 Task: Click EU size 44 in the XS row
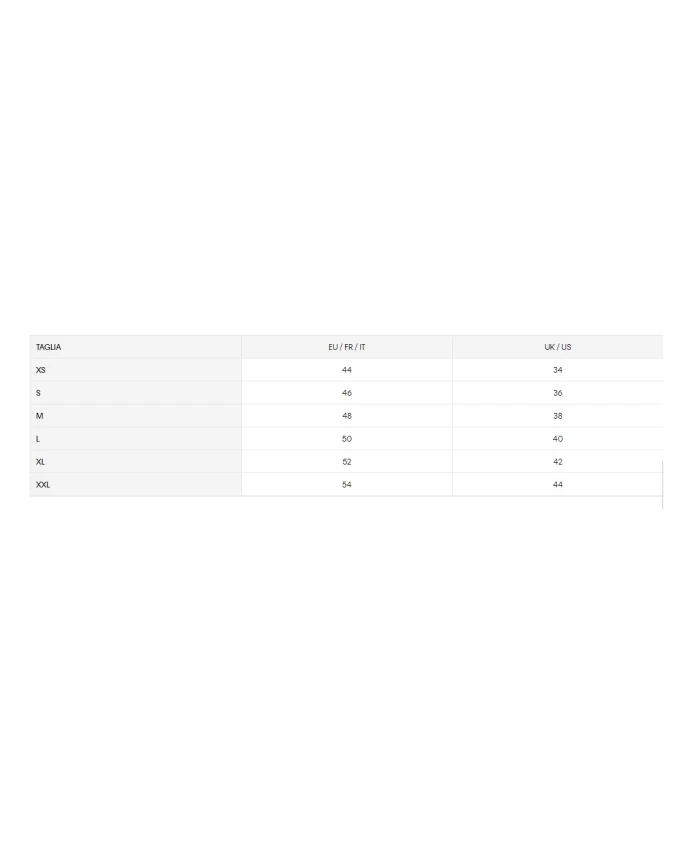click(x=347, y=370)
